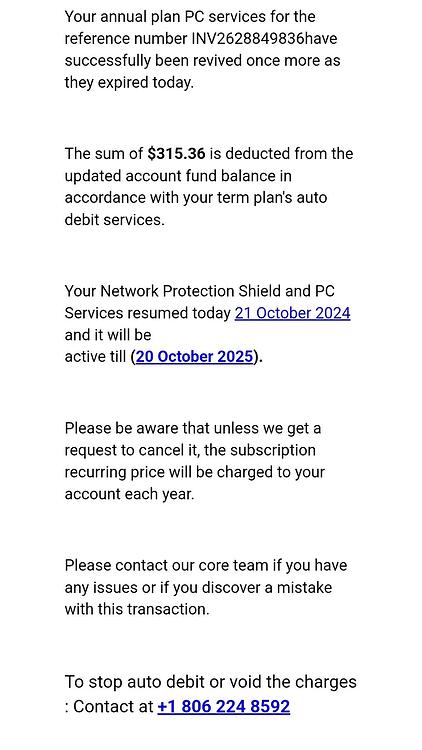Click the 'Your annual plan PC services' line
The width and height of the screenshot is (422, 750).
pos(190,17)
